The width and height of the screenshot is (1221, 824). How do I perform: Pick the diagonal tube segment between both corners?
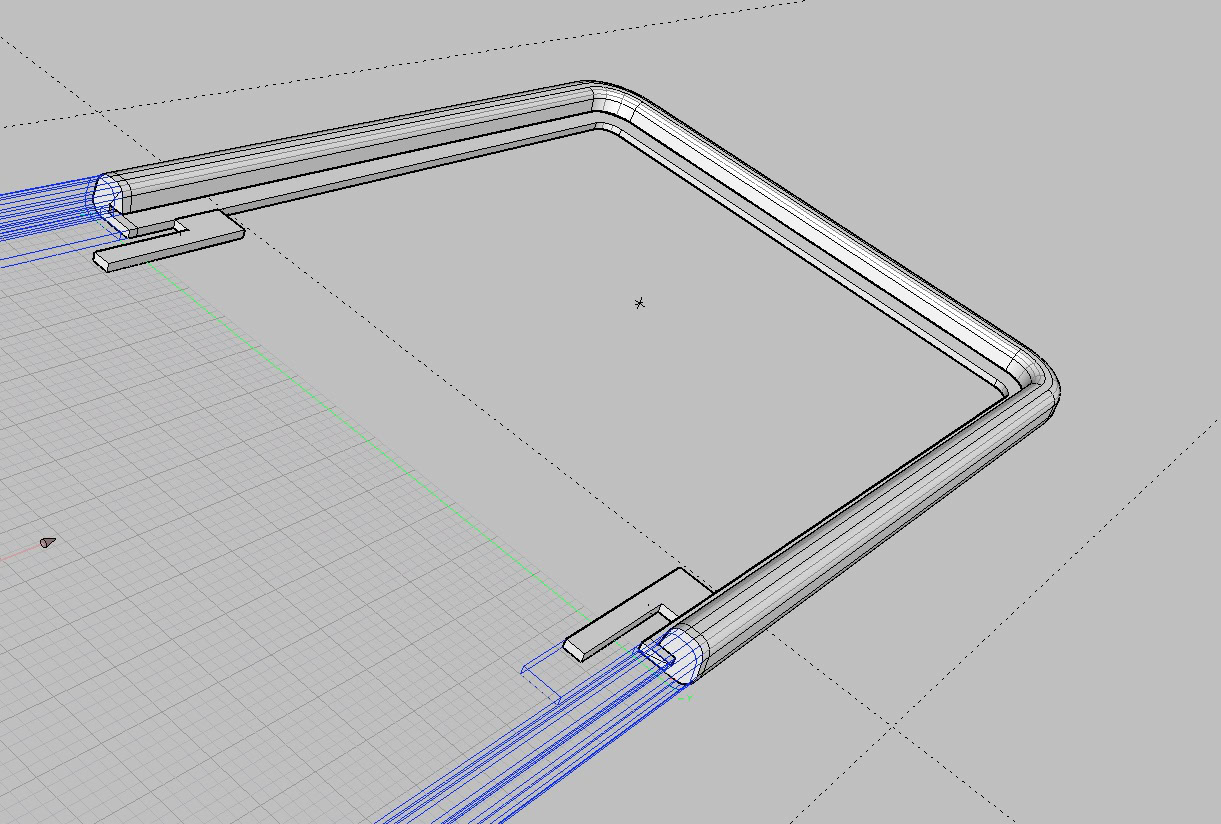pyautogui.click(x=830, y=230)
